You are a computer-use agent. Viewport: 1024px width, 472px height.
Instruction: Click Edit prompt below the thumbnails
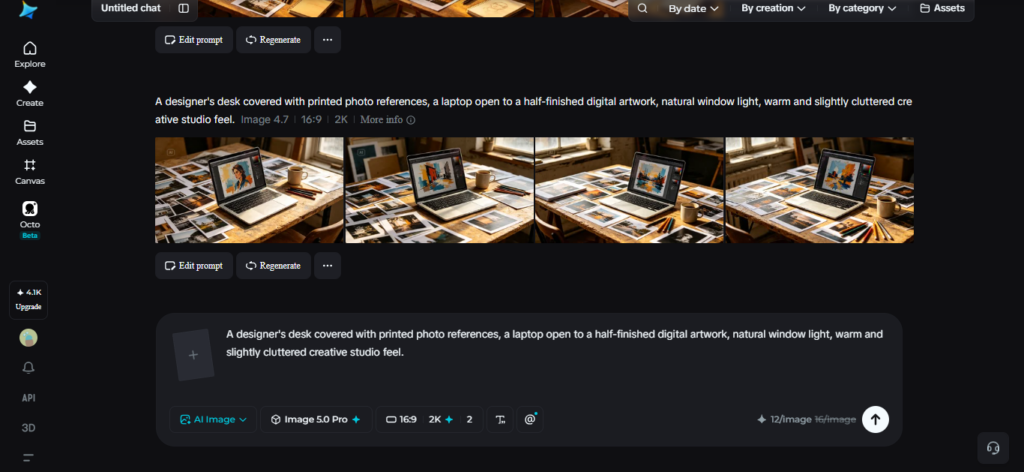coord(194,266)
